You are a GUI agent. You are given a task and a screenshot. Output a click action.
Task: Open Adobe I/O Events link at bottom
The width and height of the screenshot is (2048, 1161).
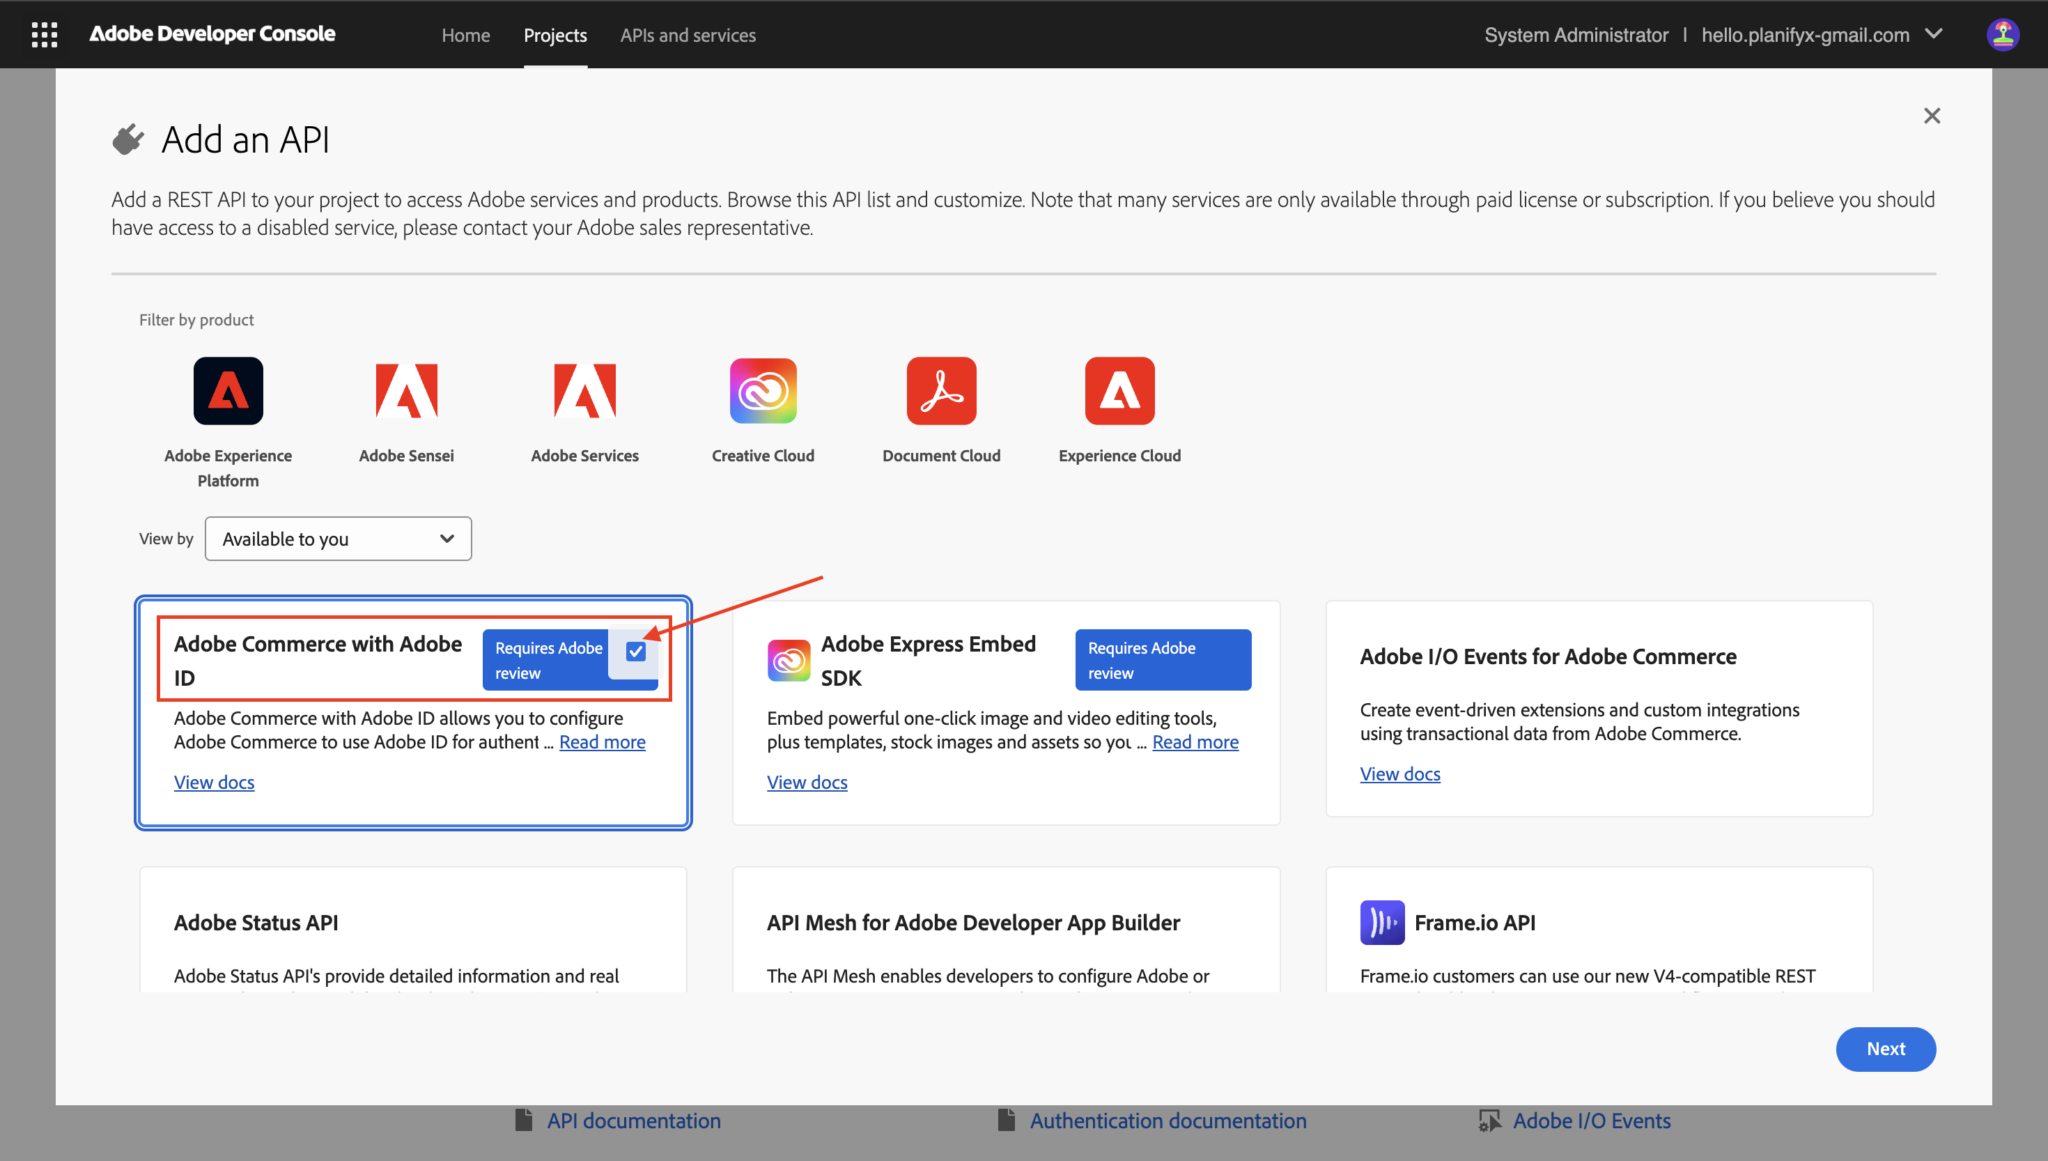point(1592,1121)
